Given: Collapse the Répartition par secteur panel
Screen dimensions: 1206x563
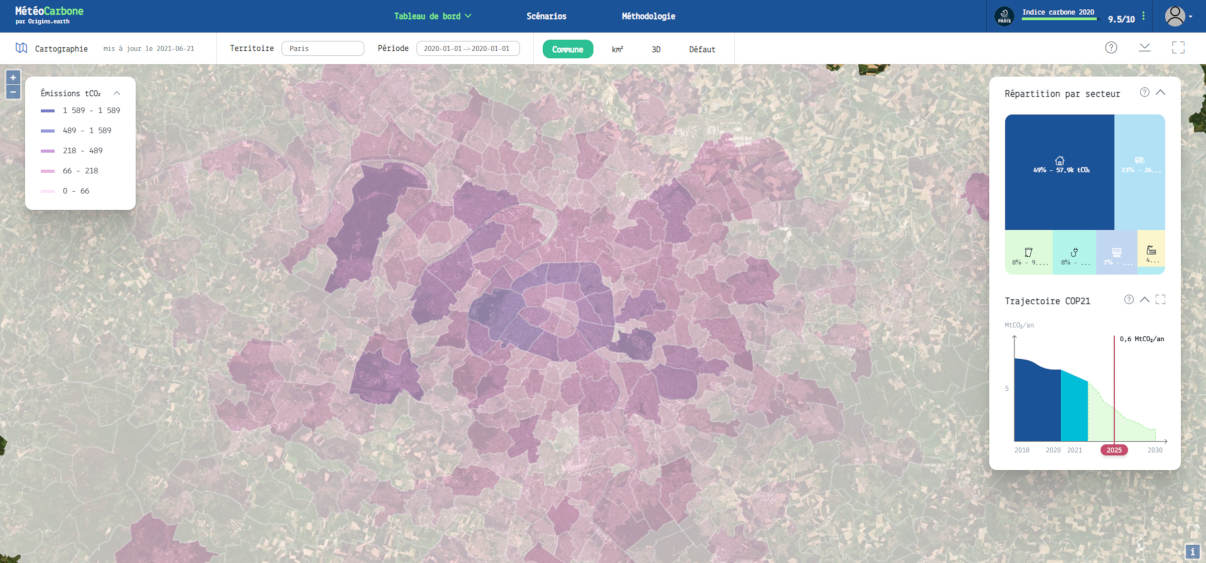Looking at the screenshot, I should click(1161, 93).
